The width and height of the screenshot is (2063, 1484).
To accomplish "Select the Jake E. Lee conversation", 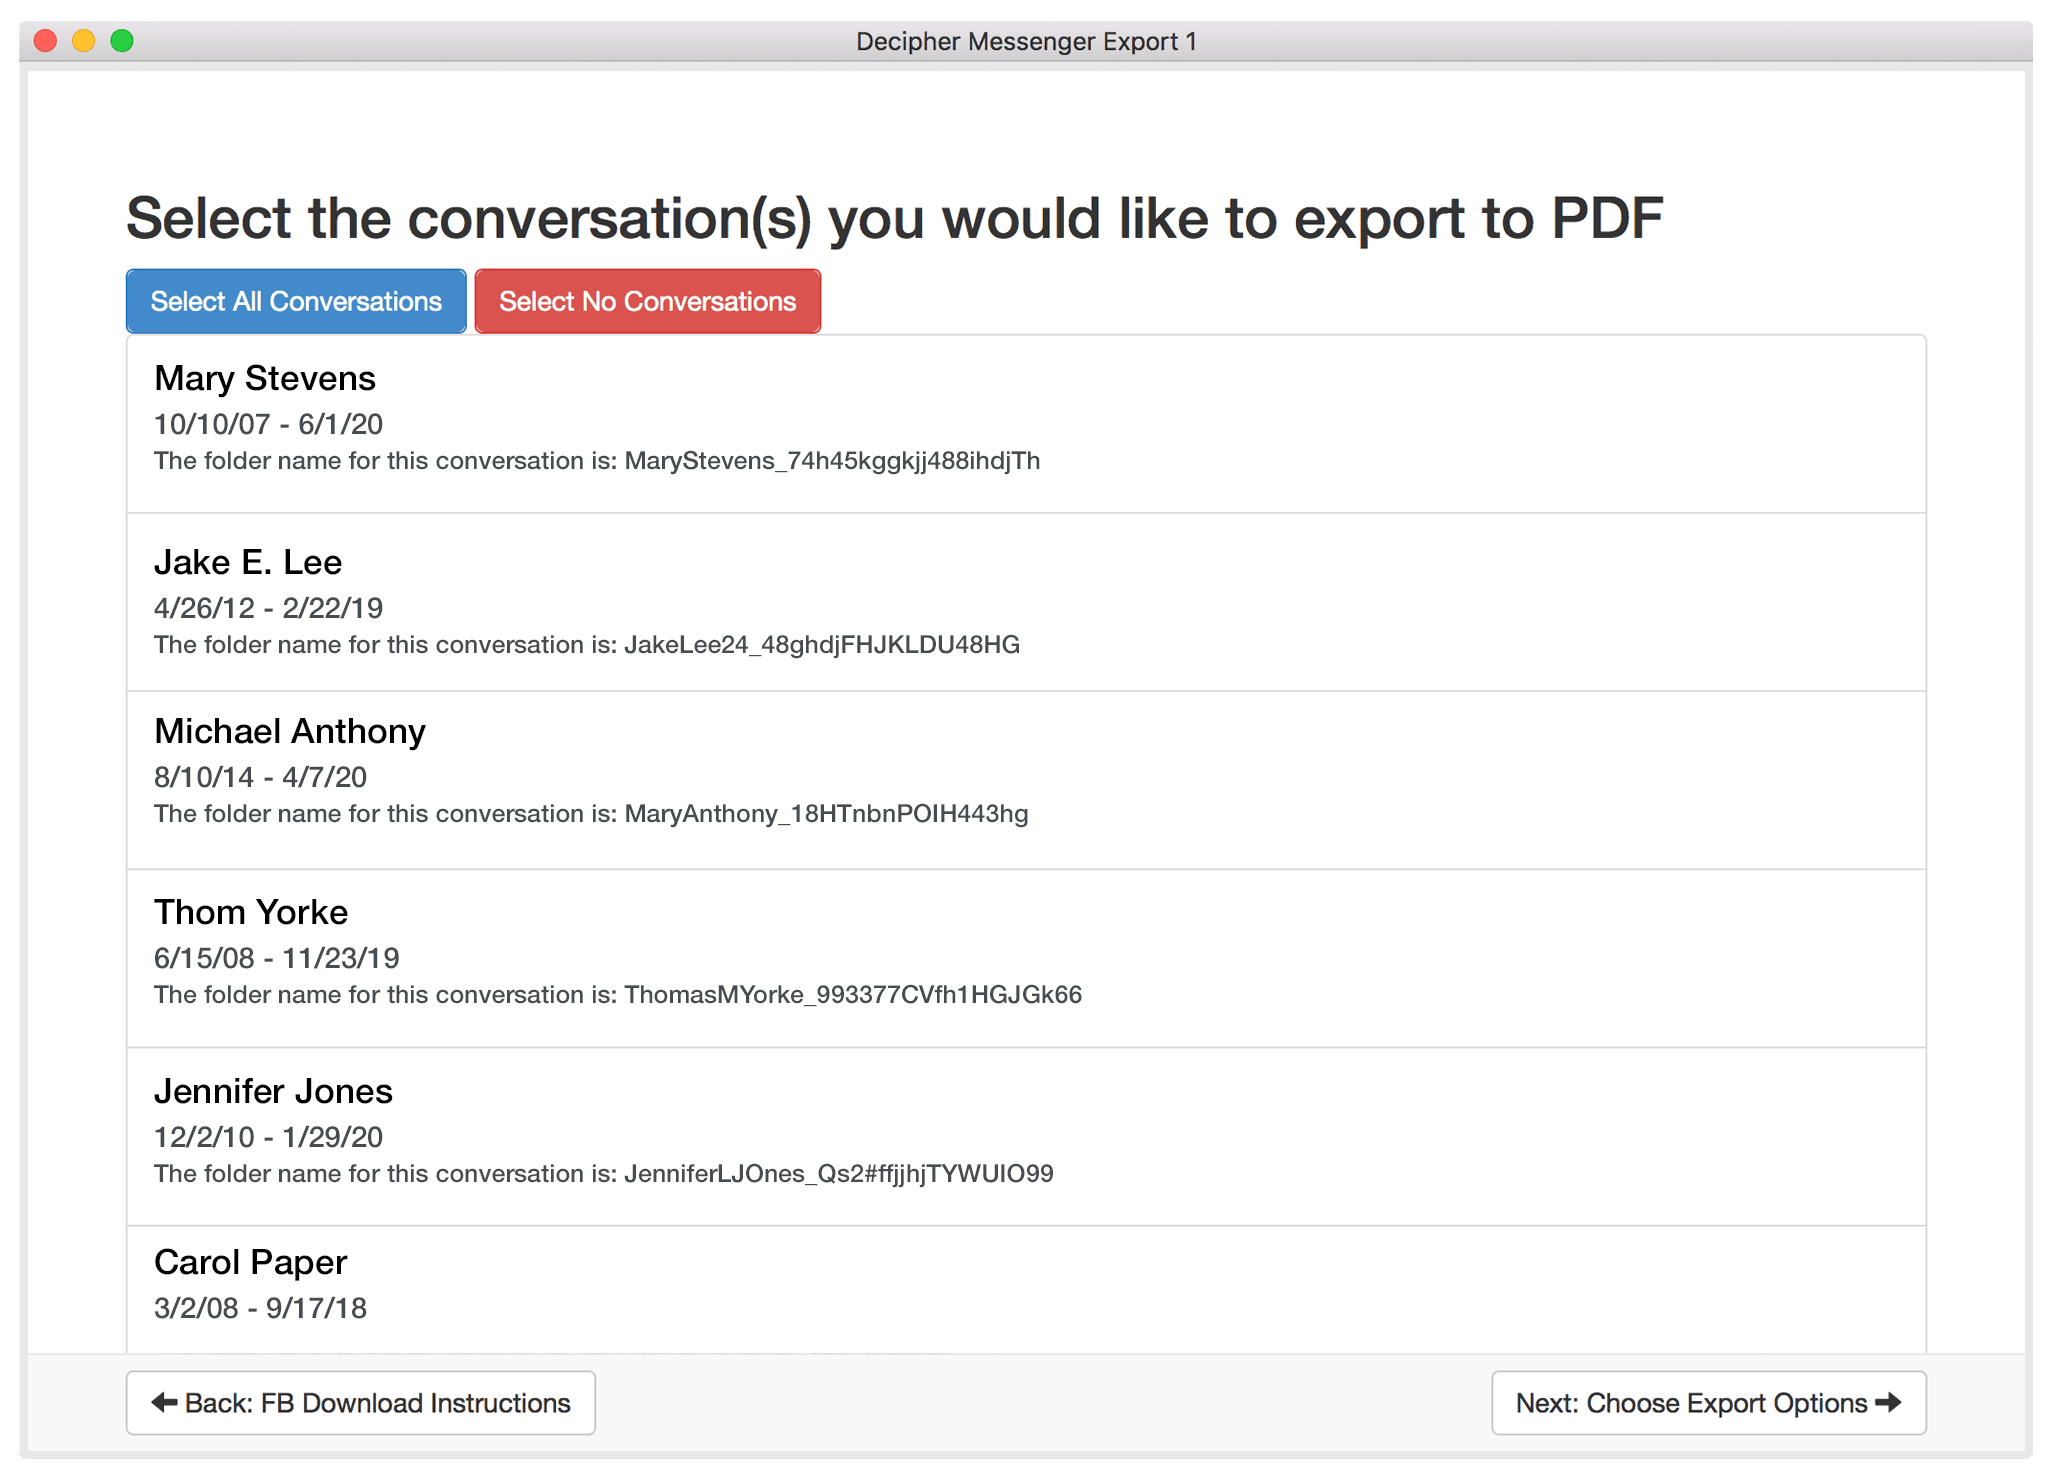I will 1026,602.
